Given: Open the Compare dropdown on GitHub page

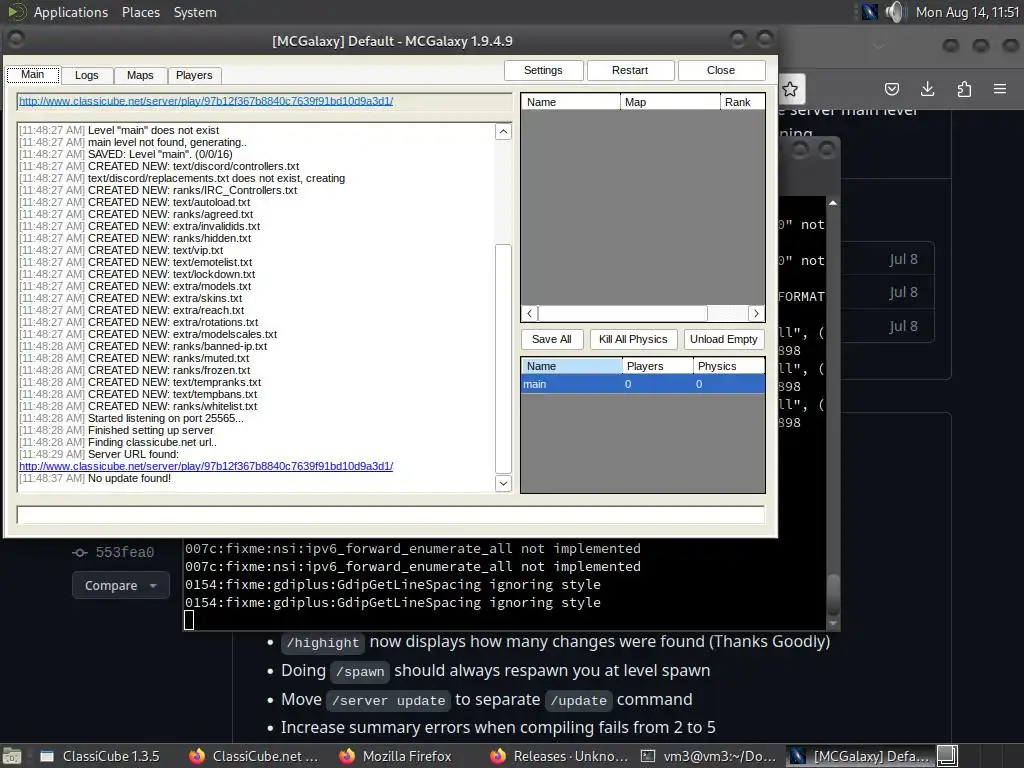Looking at the screenshot, I should [121, 585].
